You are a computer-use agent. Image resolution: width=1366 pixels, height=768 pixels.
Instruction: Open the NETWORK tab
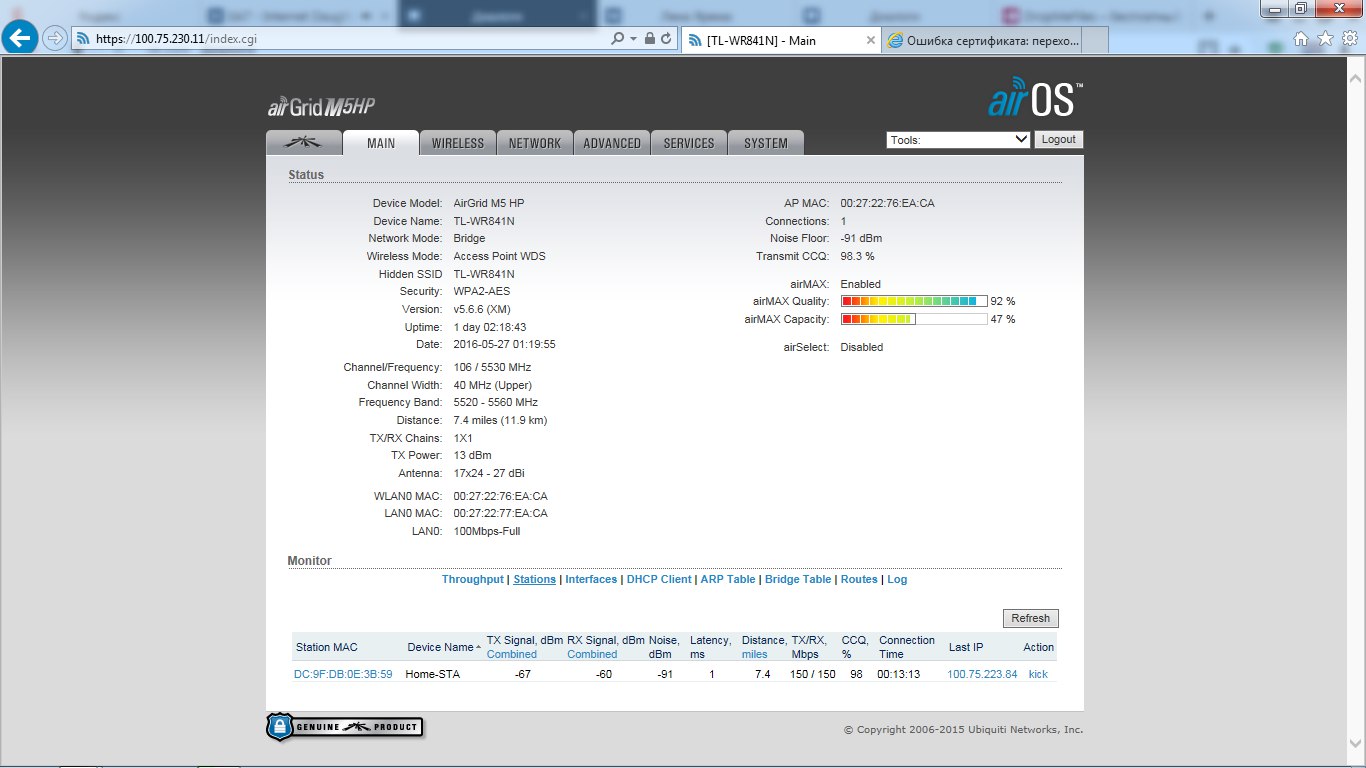pyautogui.click(x=535, y=143)
